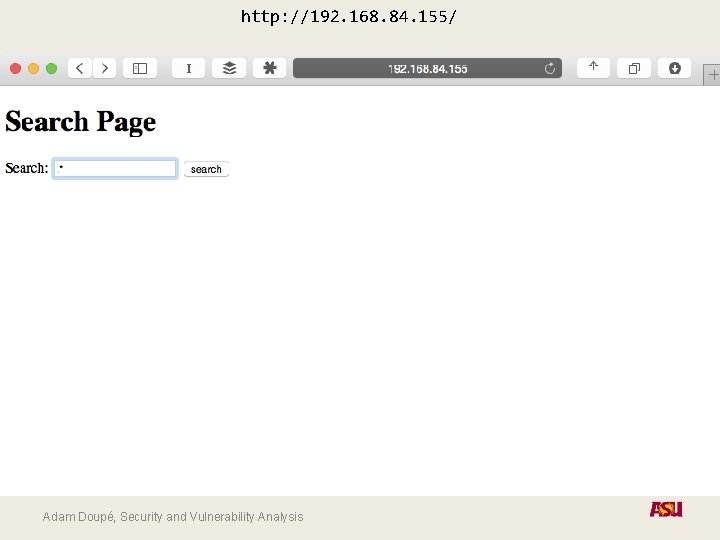Click the asterisk extension toolbar icon
Viewport: 720px width, 540px height.
pos(269,68)
